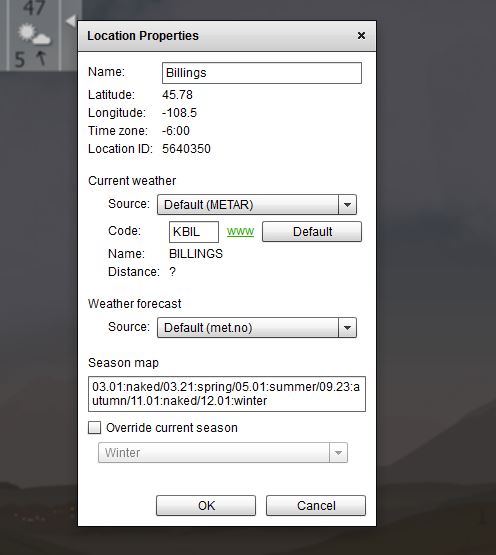The image size is (496, 555).
Task: Click inside the Season map text box
Action: (x=227, y=394)
